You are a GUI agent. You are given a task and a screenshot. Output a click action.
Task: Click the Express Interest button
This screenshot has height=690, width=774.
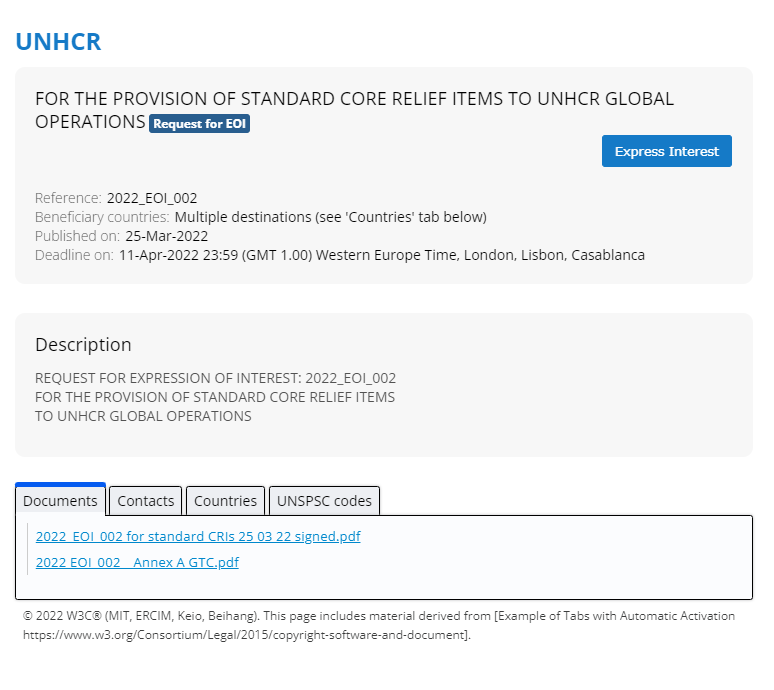666,152
